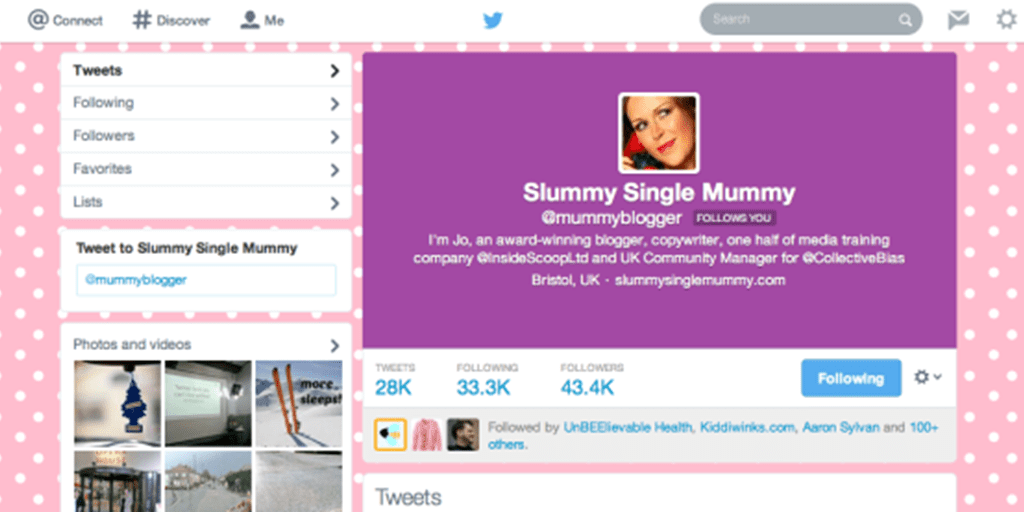1024x512 pixels.
Task: Expand the Lists sidebar item
Action: pos(206,202)
